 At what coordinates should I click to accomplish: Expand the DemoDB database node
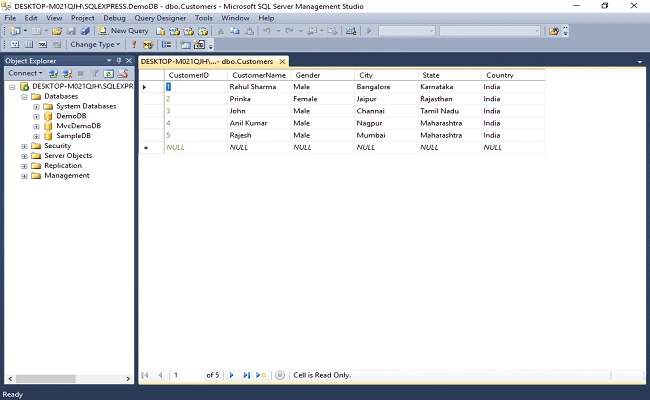(x=36, y=116)
